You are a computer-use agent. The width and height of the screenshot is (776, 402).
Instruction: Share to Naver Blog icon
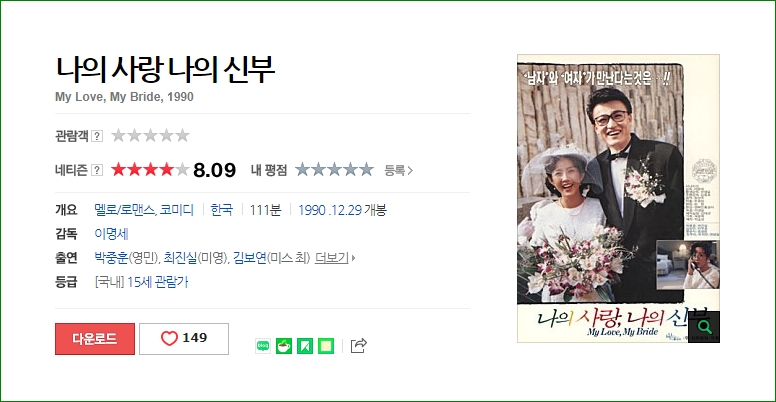[x=263, y=346]
